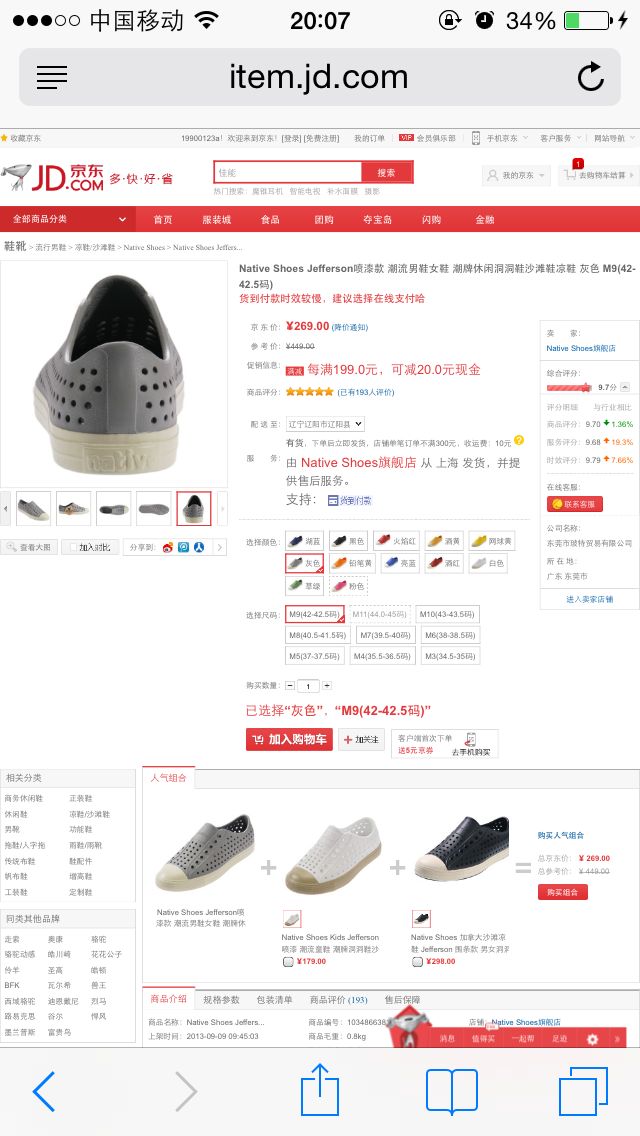The image size is (640, 1136).
Task: Increase purchase quantity with plus stepper
Action: click(327, 685)
